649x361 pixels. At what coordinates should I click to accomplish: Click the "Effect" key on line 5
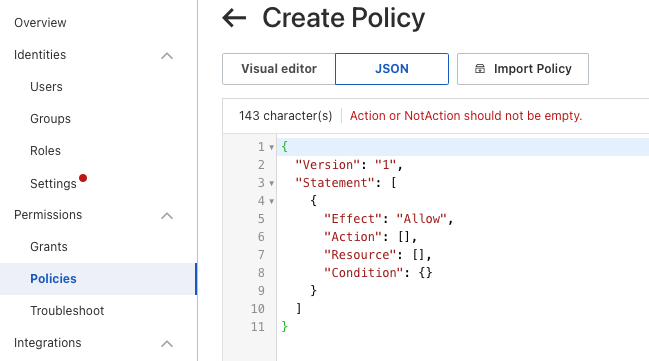pos(353,219)
